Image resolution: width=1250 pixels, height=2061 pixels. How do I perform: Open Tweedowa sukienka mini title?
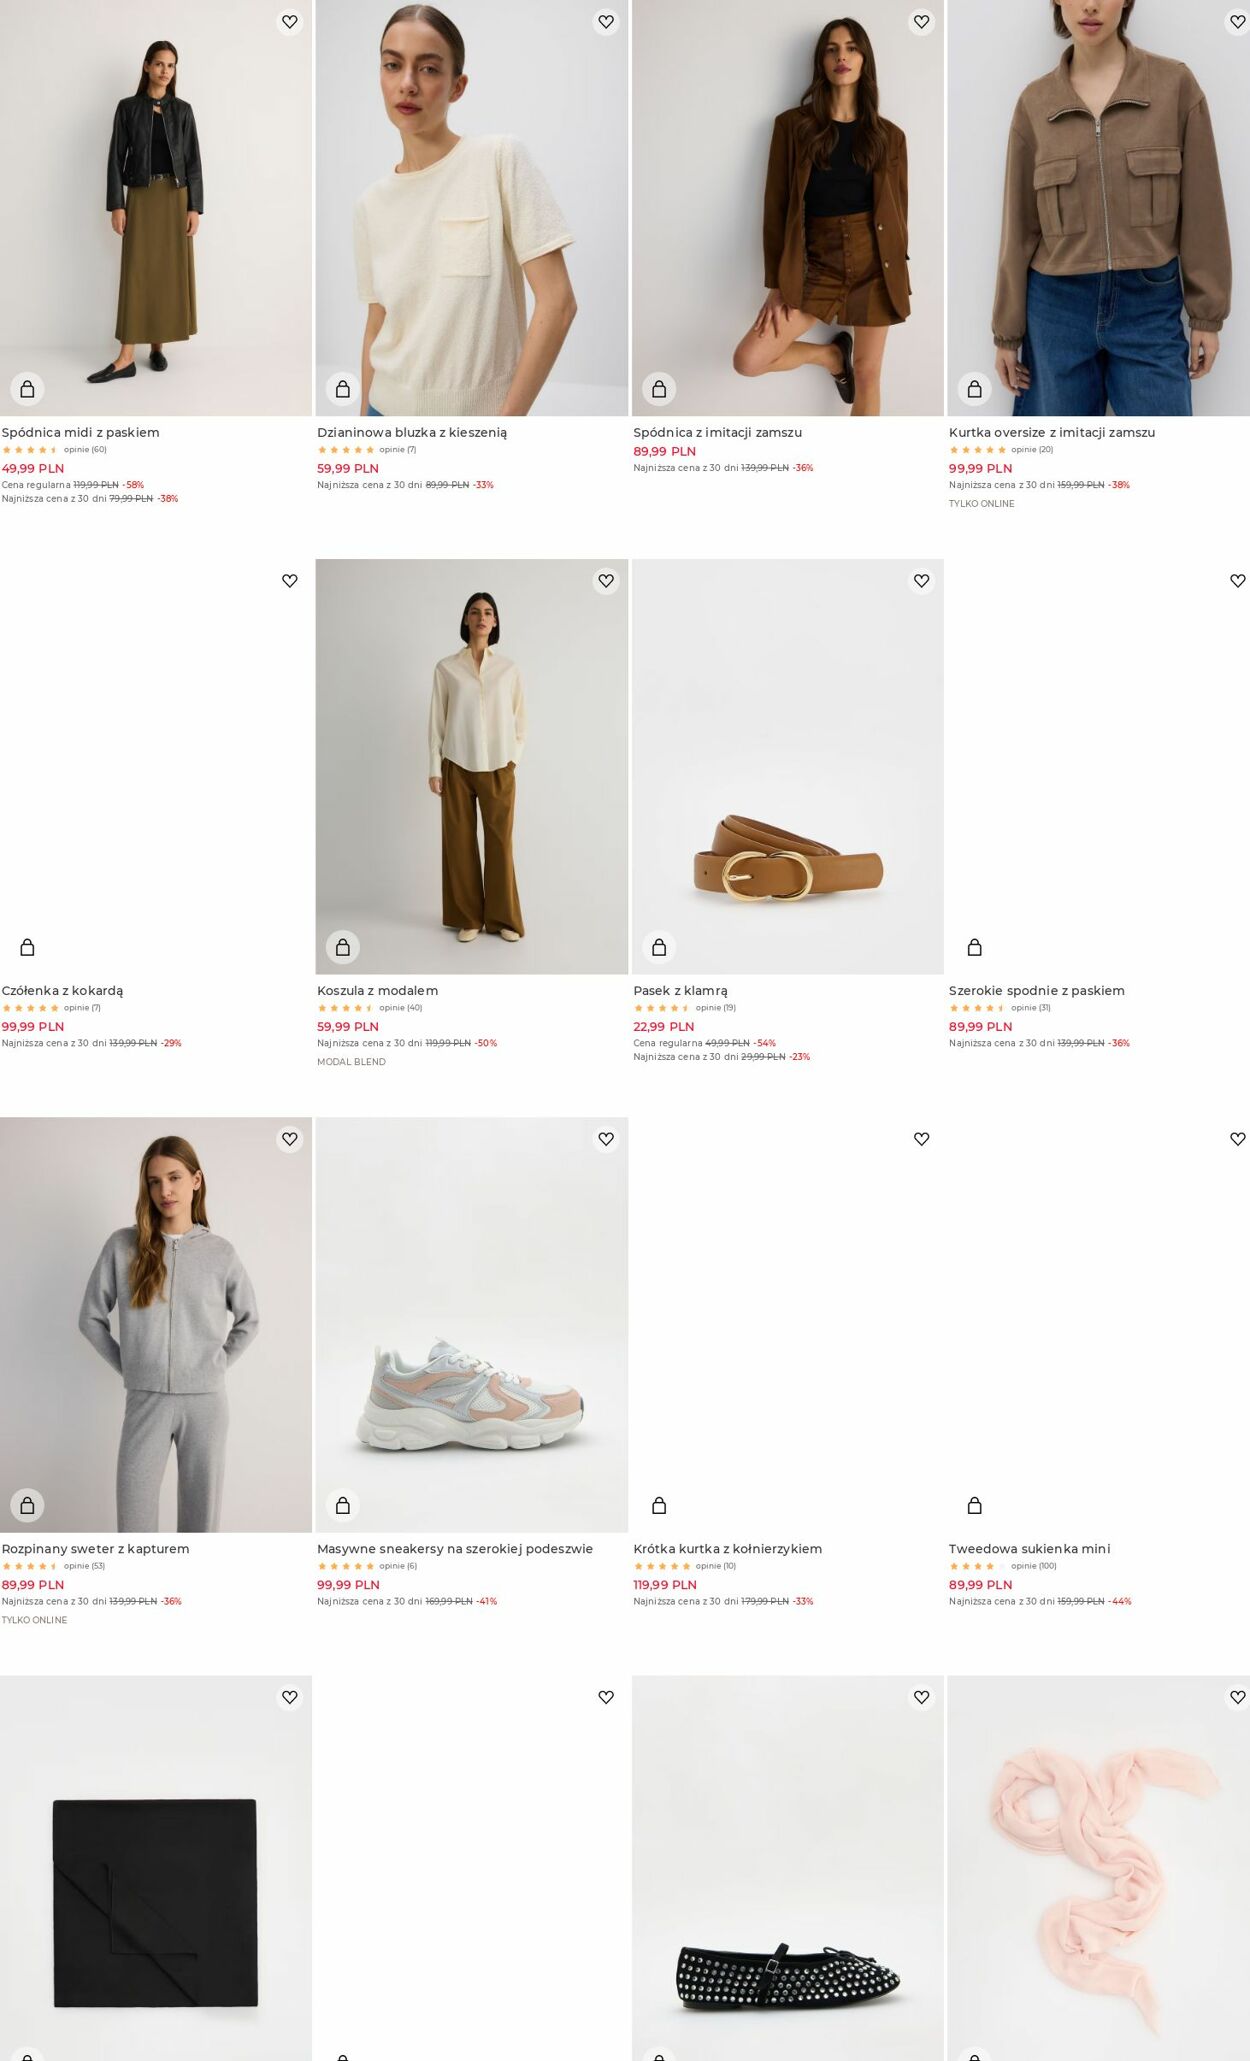[1030, 1549]
